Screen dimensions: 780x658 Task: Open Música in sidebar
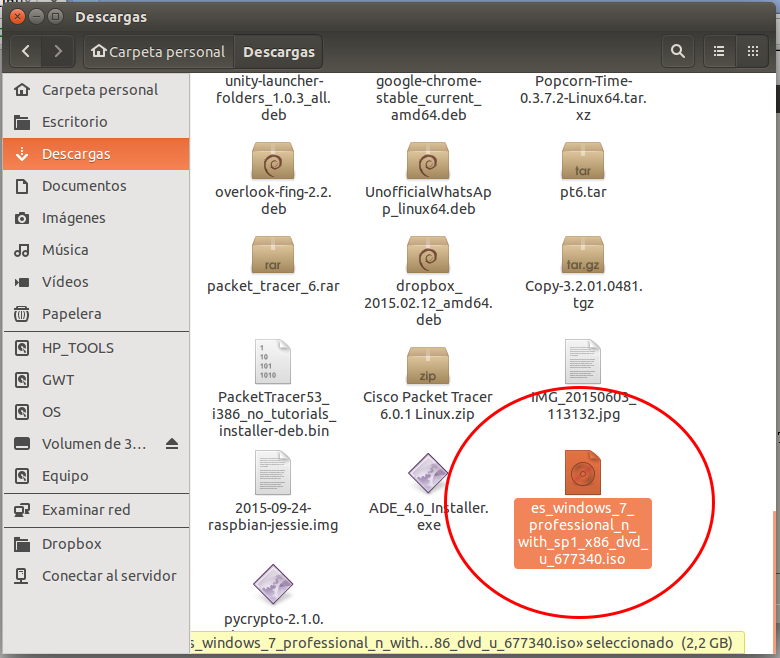tap(96, 250)
